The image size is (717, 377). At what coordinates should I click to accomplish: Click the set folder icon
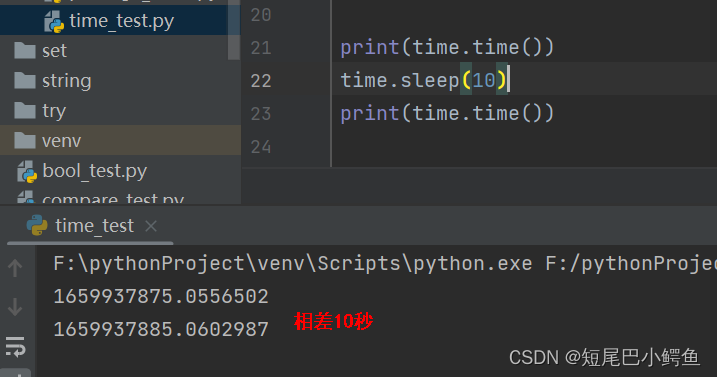click(25, 50)
